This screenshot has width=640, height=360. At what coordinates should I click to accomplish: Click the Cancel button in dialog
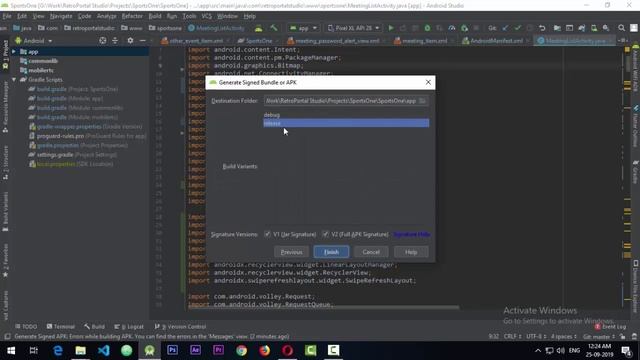pos(371,252)
